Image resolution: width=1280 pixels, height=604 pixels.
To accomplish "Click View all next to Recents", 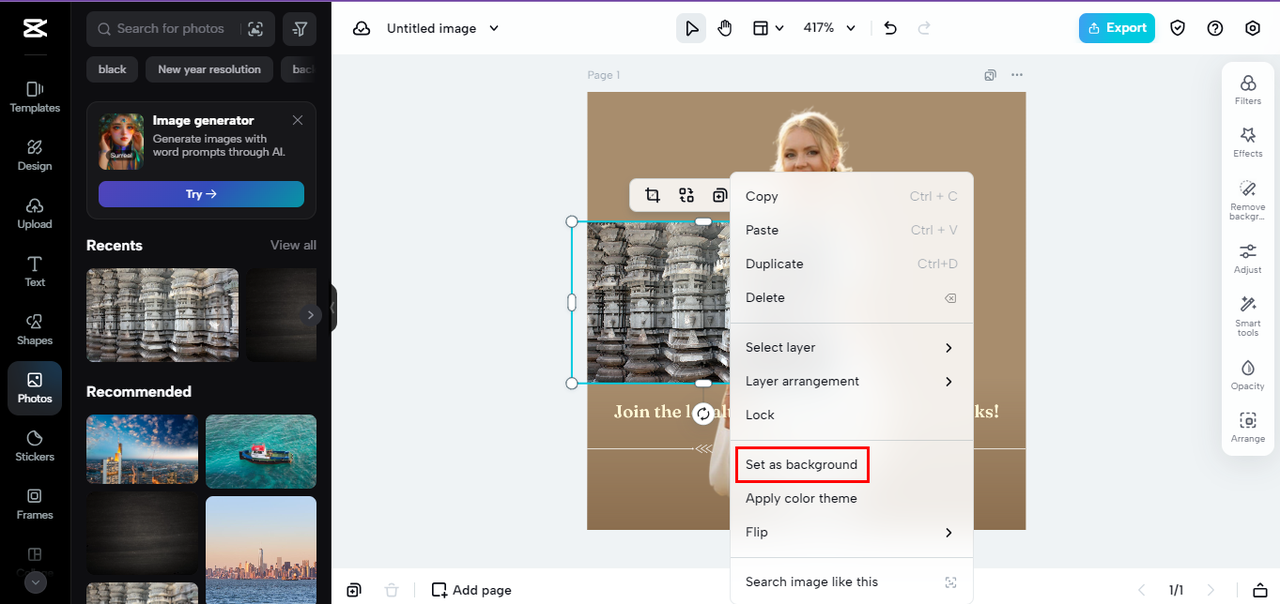I will tap(293, 245).
